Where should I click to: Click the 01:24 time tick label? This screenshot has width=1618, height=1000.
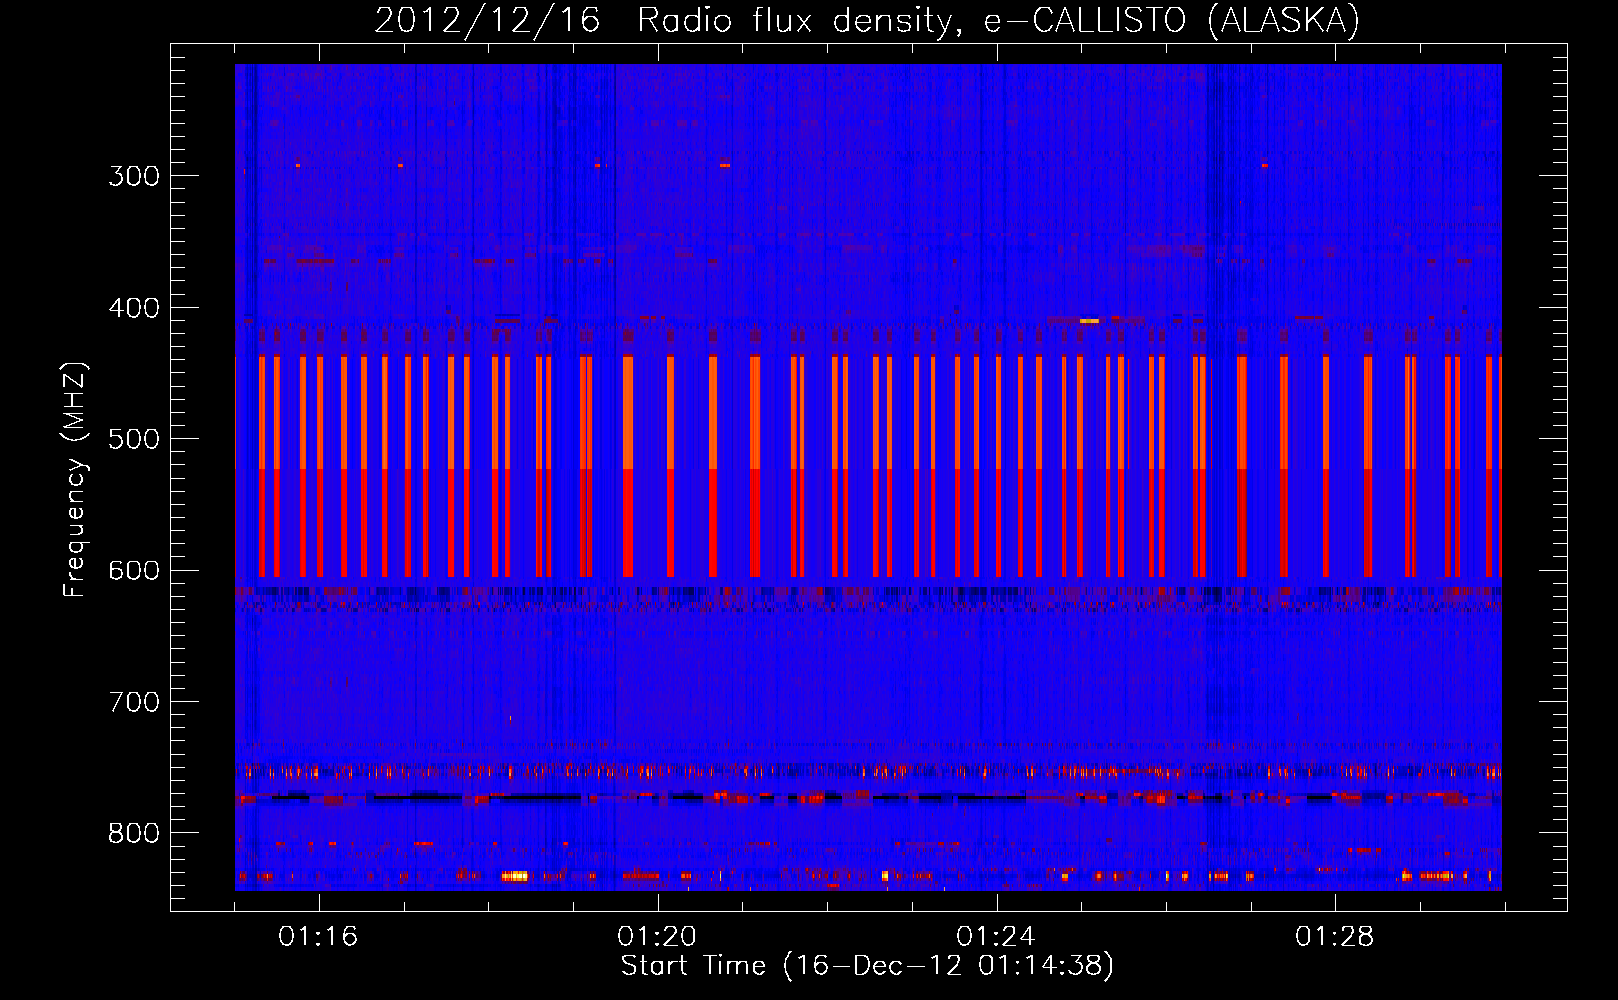click(x=996, y=936)
